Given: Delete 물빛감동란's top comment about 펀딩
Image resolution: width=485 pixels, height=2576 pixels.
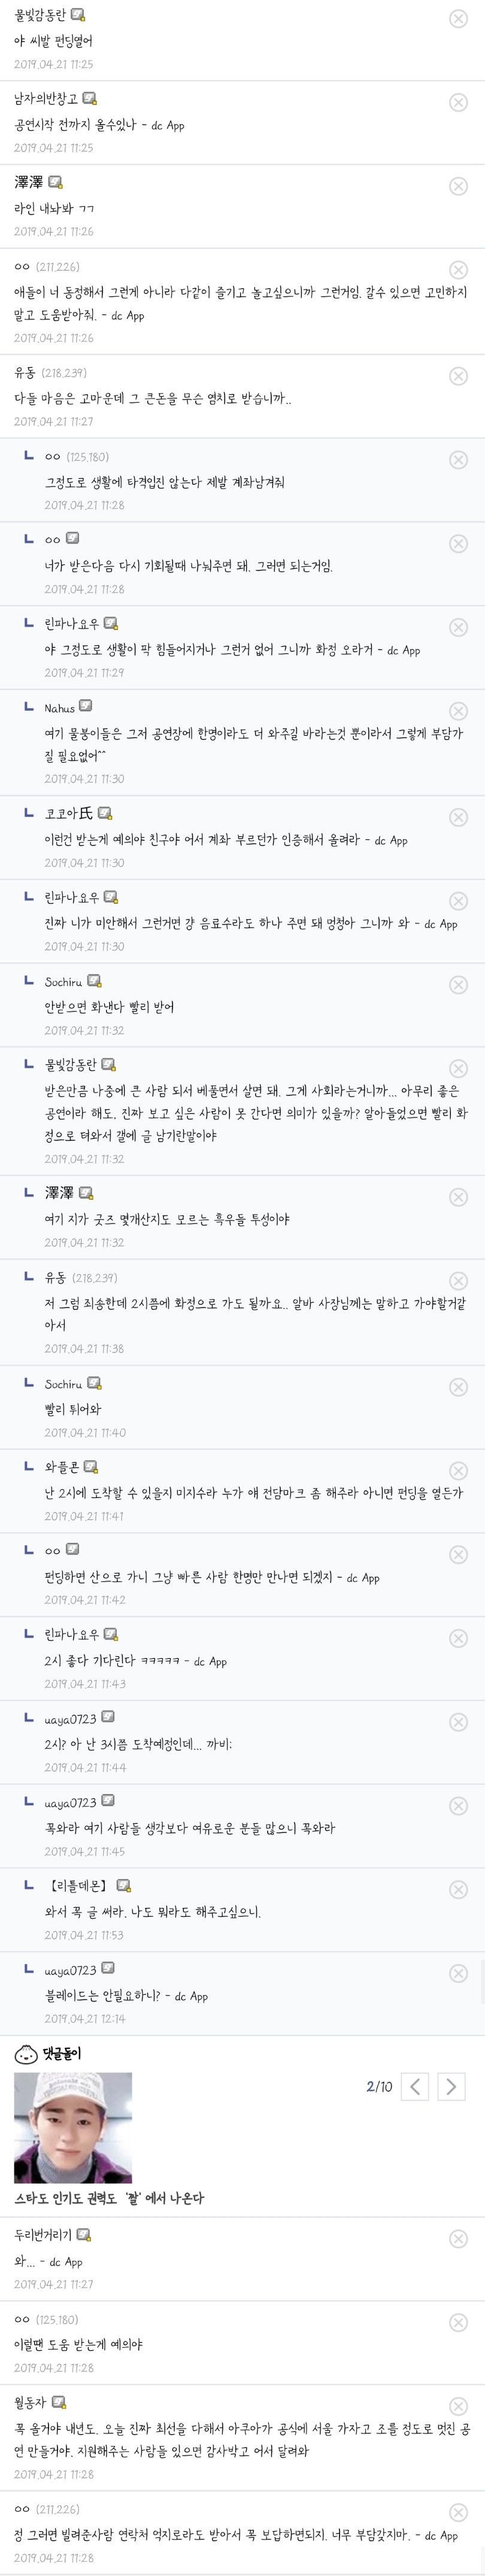Looking at the screenshot, I should coord(458,19).
